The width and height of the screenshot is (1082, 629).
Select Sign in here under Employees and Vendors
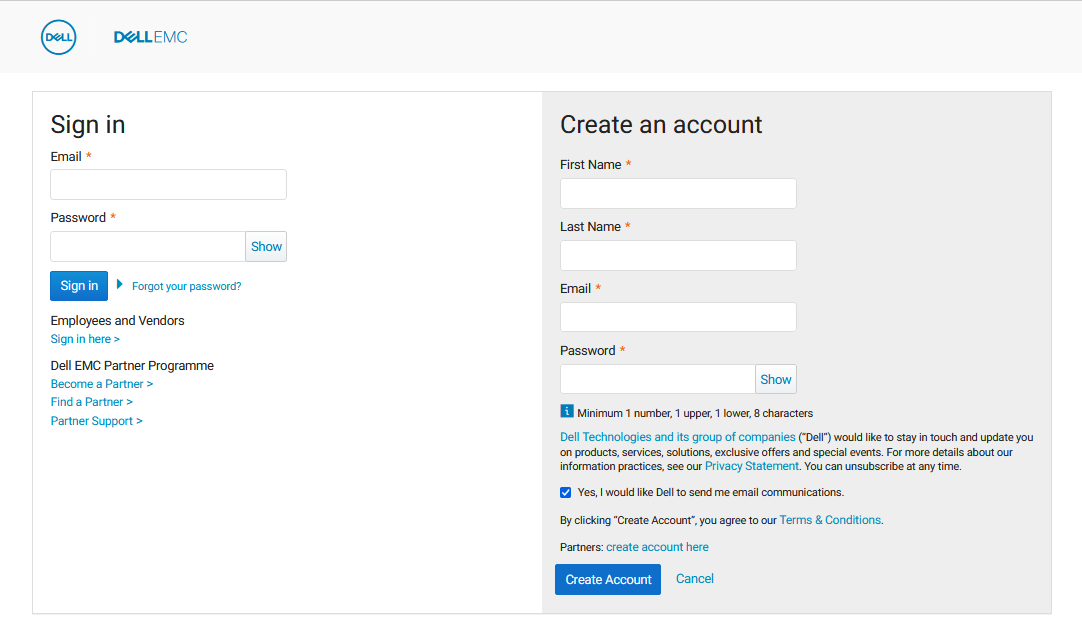tap(85, 338)
